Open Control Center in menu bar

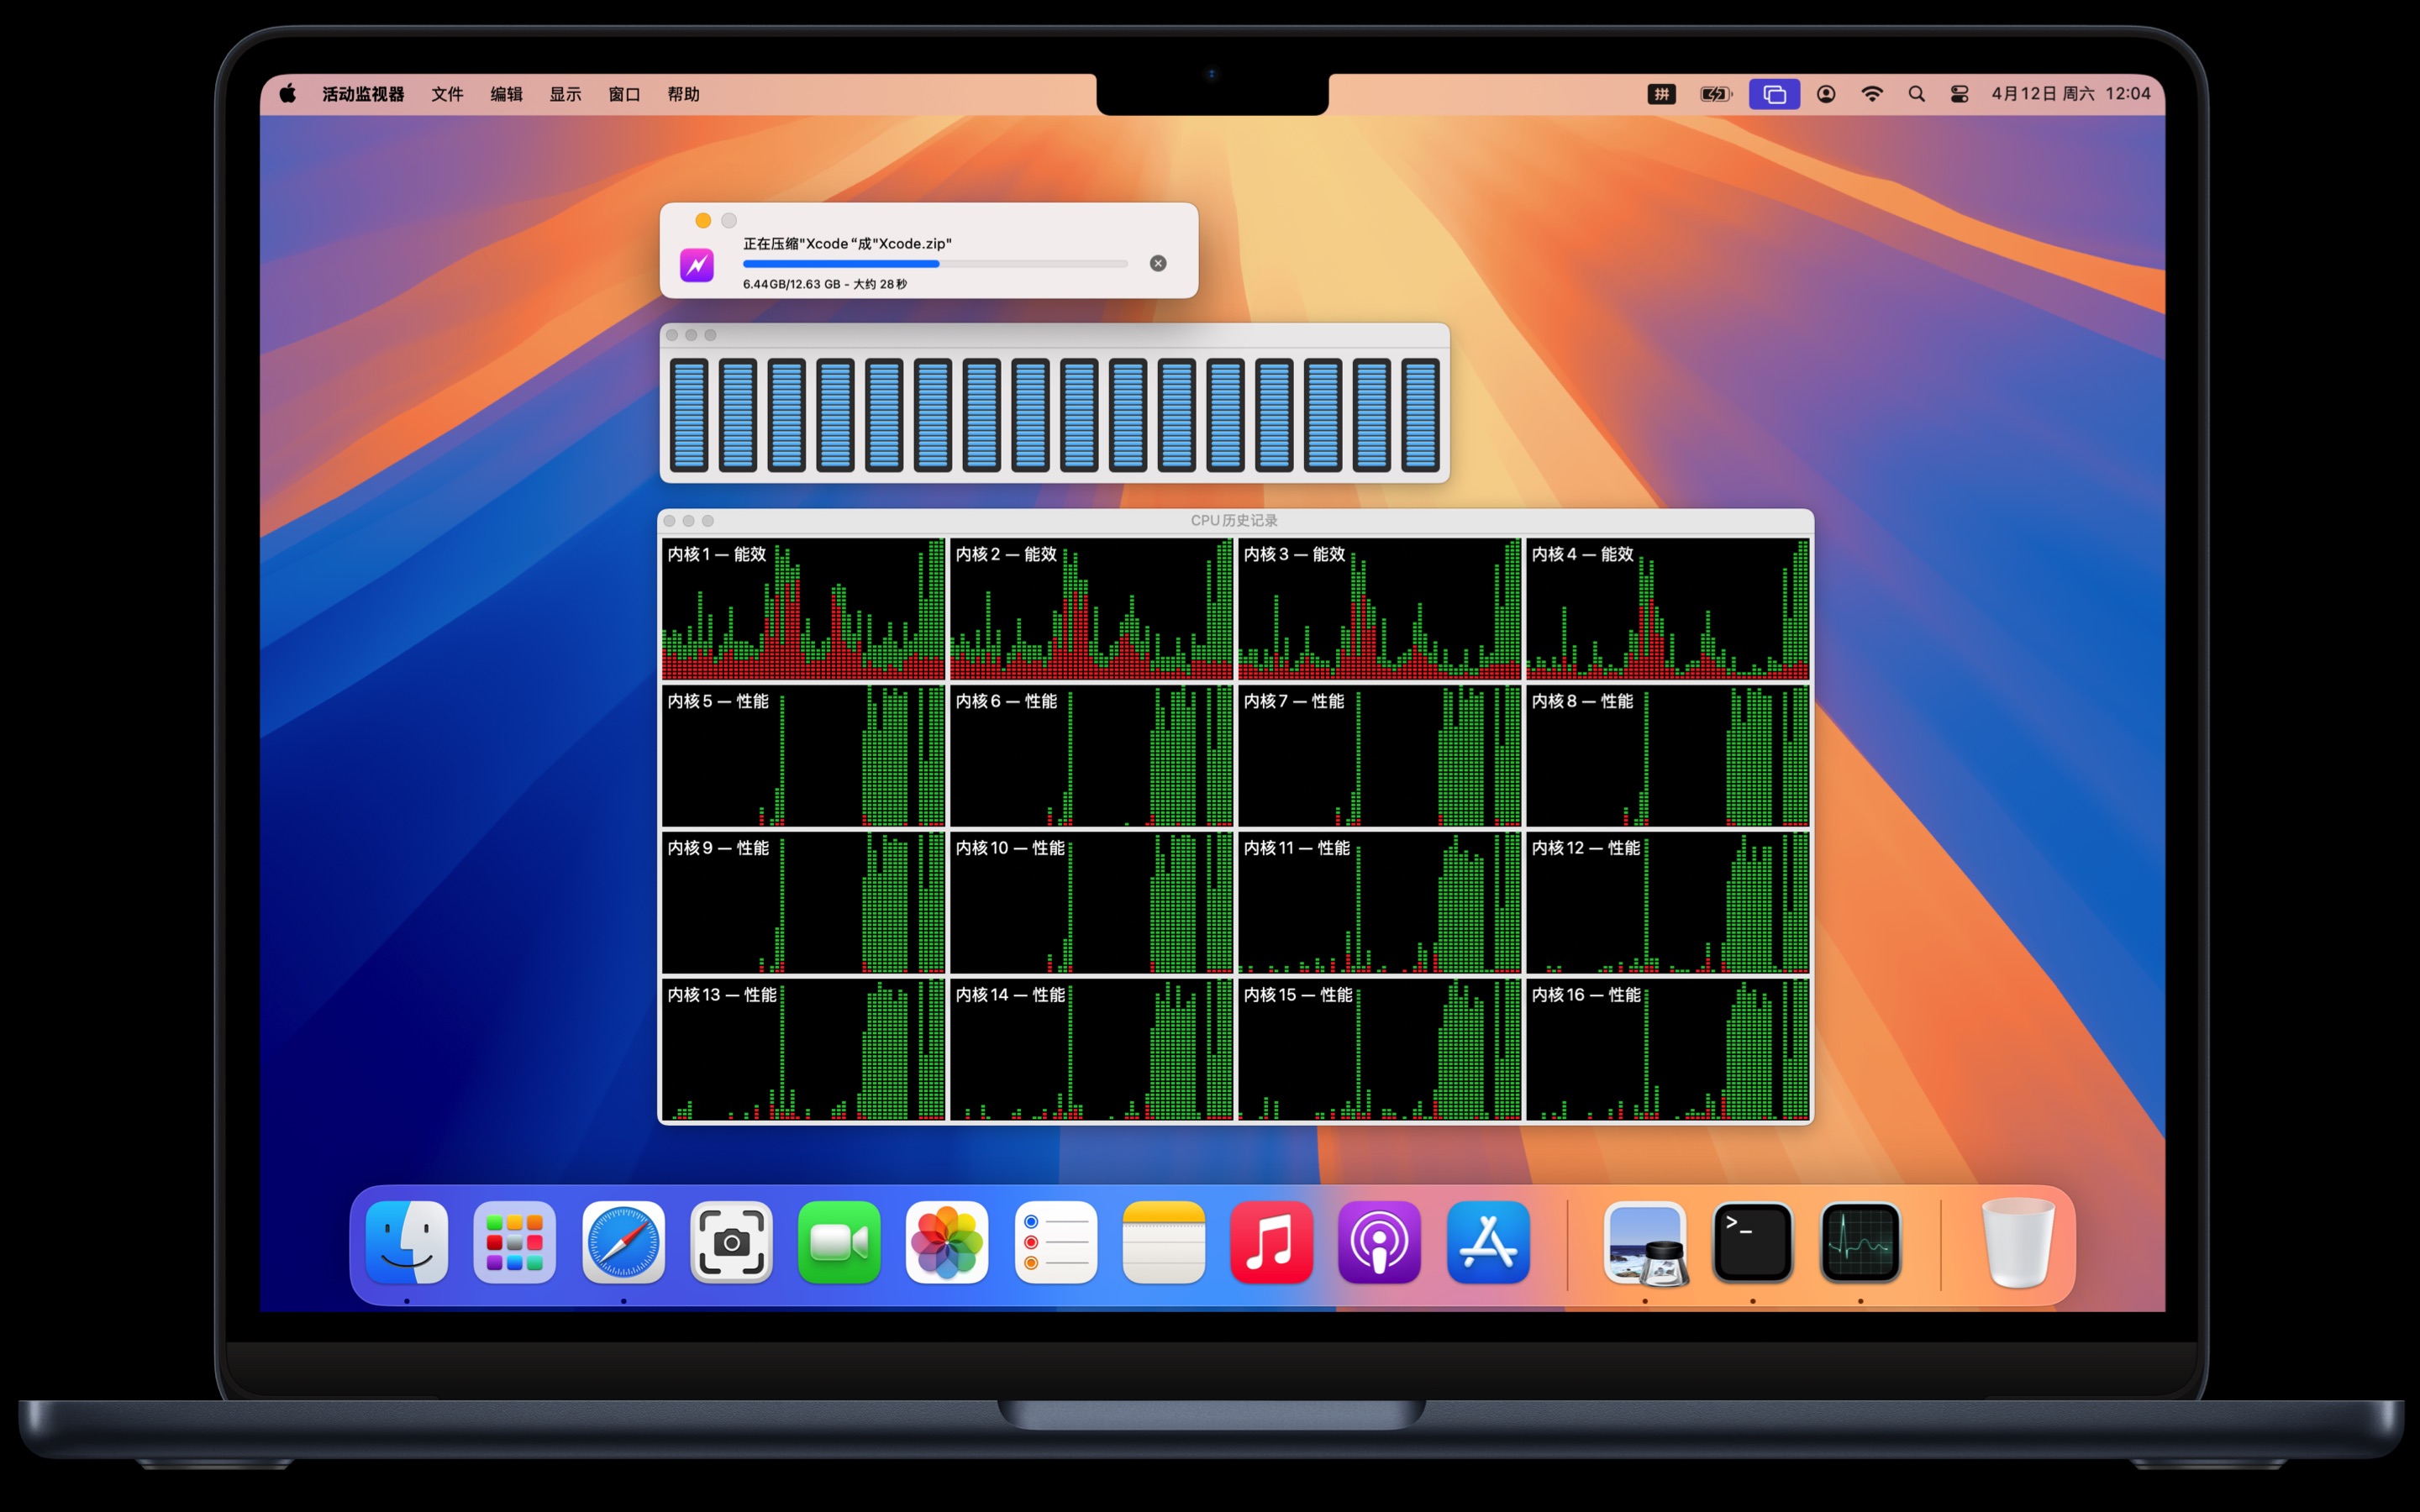(1959, 94)
